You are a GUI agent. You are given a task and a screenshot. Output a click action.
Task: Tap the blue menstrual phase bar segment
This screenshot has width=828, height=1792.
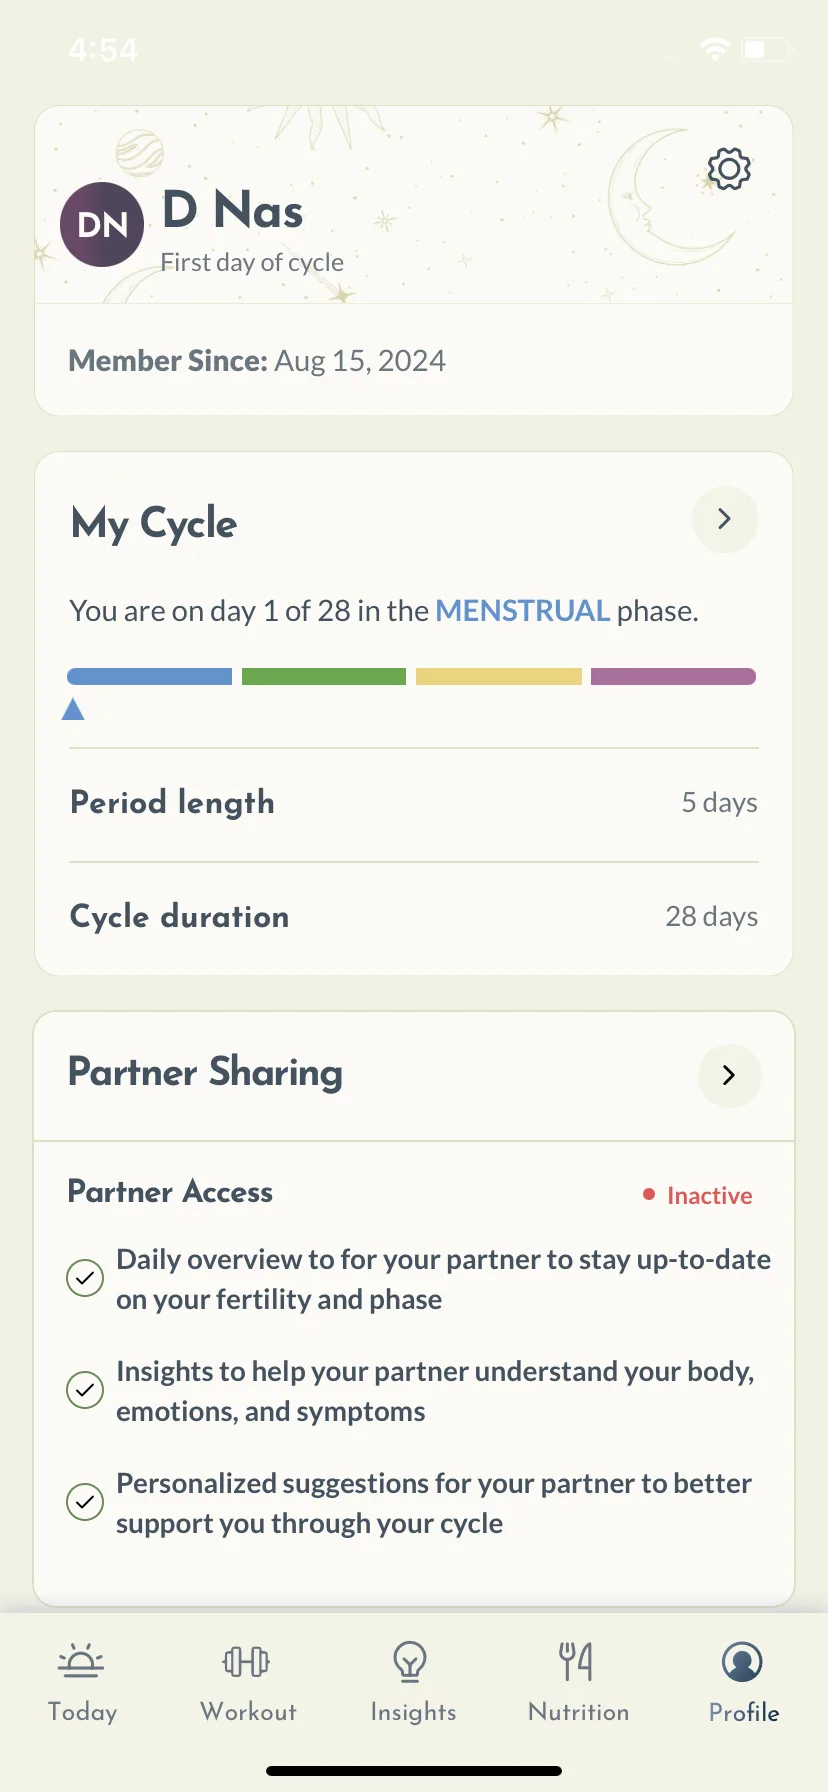(x=149, y=677)
